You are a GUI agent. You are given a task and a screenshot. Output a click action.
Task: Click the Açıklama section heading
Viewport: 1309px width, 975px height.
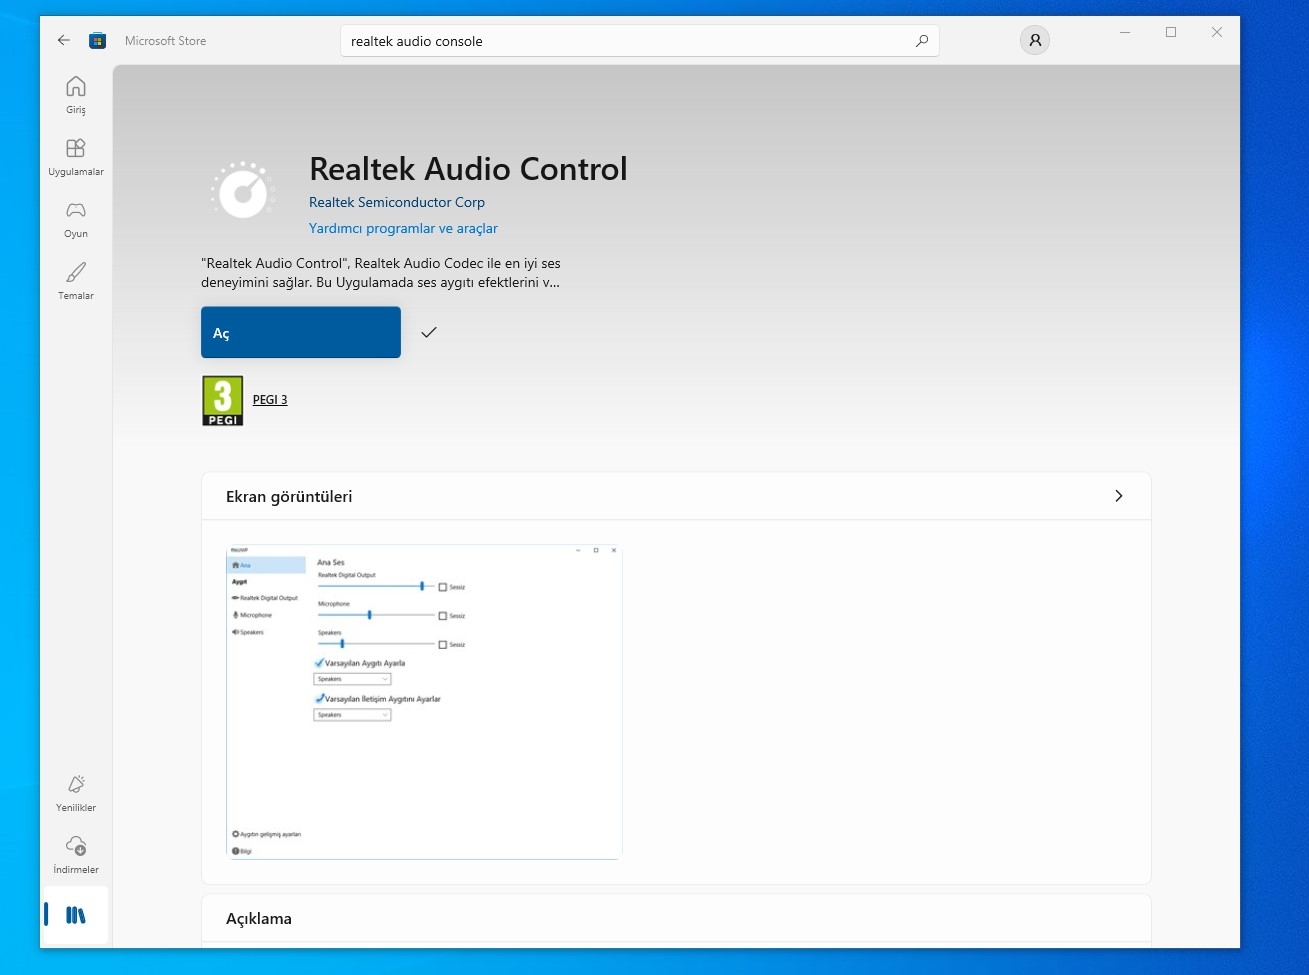click(x=259, y=919)
